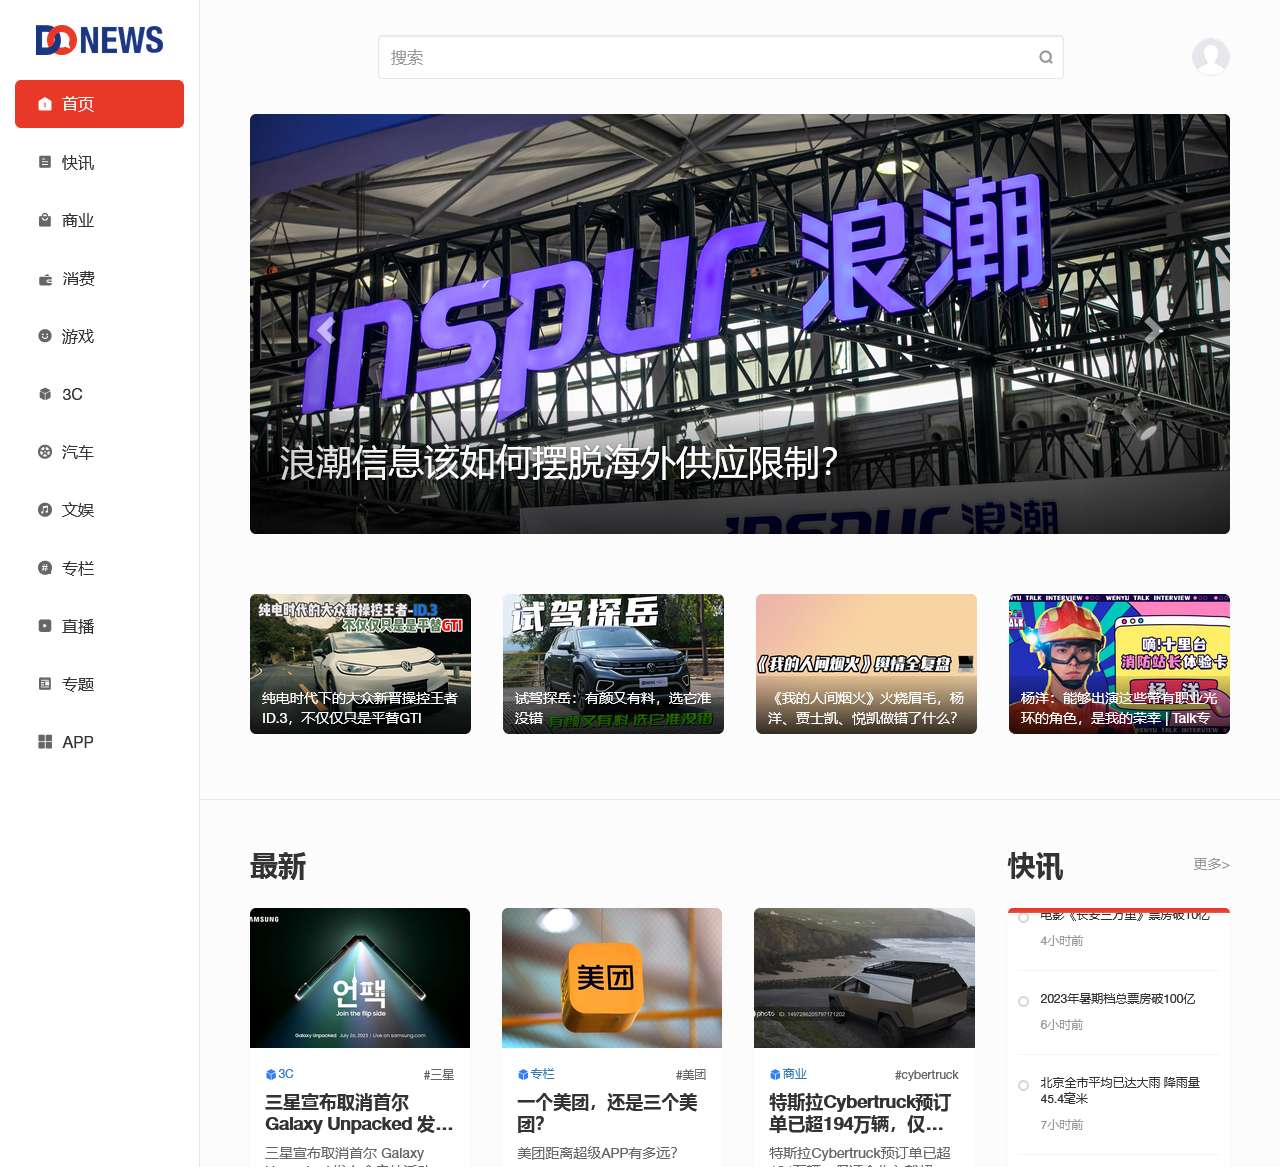The width and height of the screenshot is (1280, 1167).
Task: Go to next carousel slide
Action: tap(1154, 329)
